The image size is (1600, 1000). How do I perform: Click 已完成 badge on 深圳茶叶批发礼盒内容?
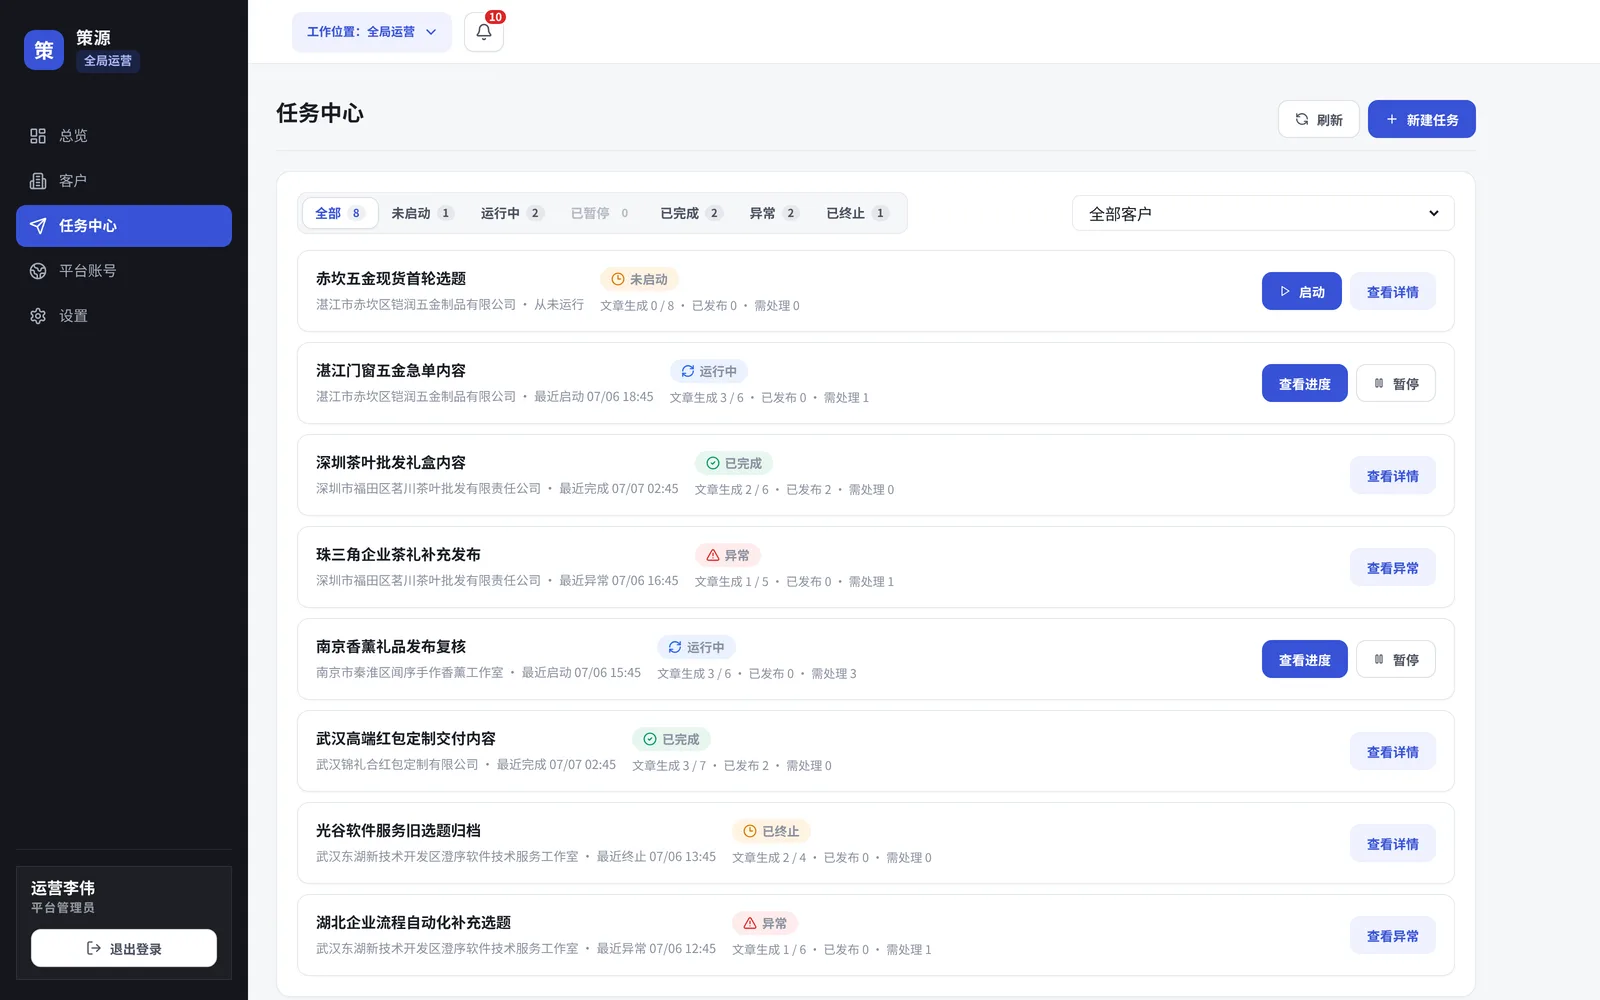(x=734, y=463)
